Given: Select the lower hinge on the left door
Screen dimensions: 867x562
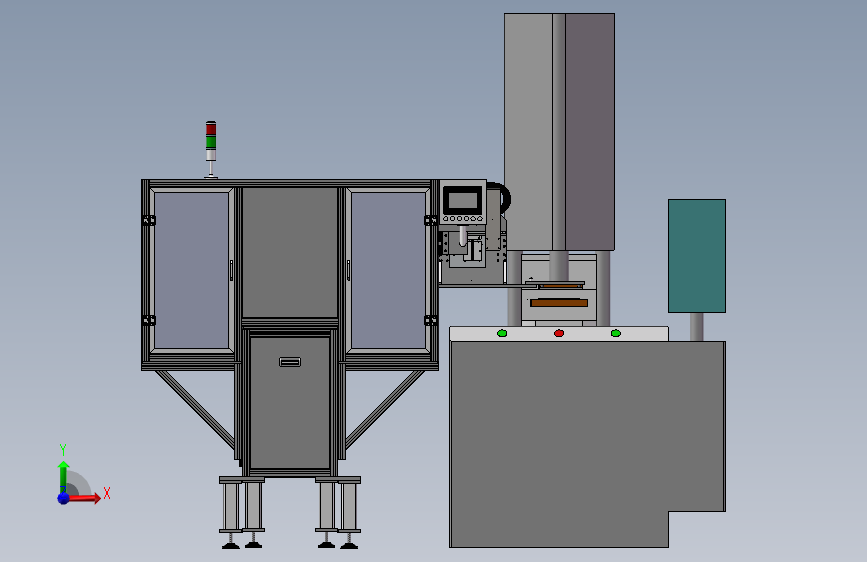Looking at the screenshot, I should (149, 320).
